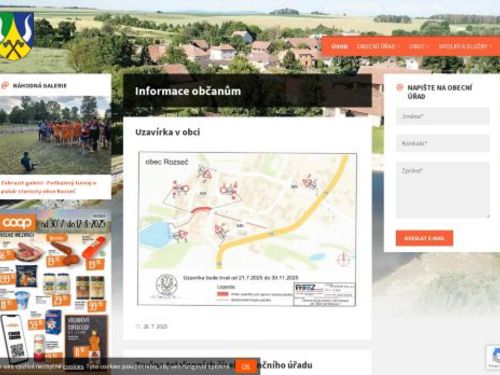Click the Náhodná galerie heading icon
Viewport: 500px width, 375px height.
(5, 86)
